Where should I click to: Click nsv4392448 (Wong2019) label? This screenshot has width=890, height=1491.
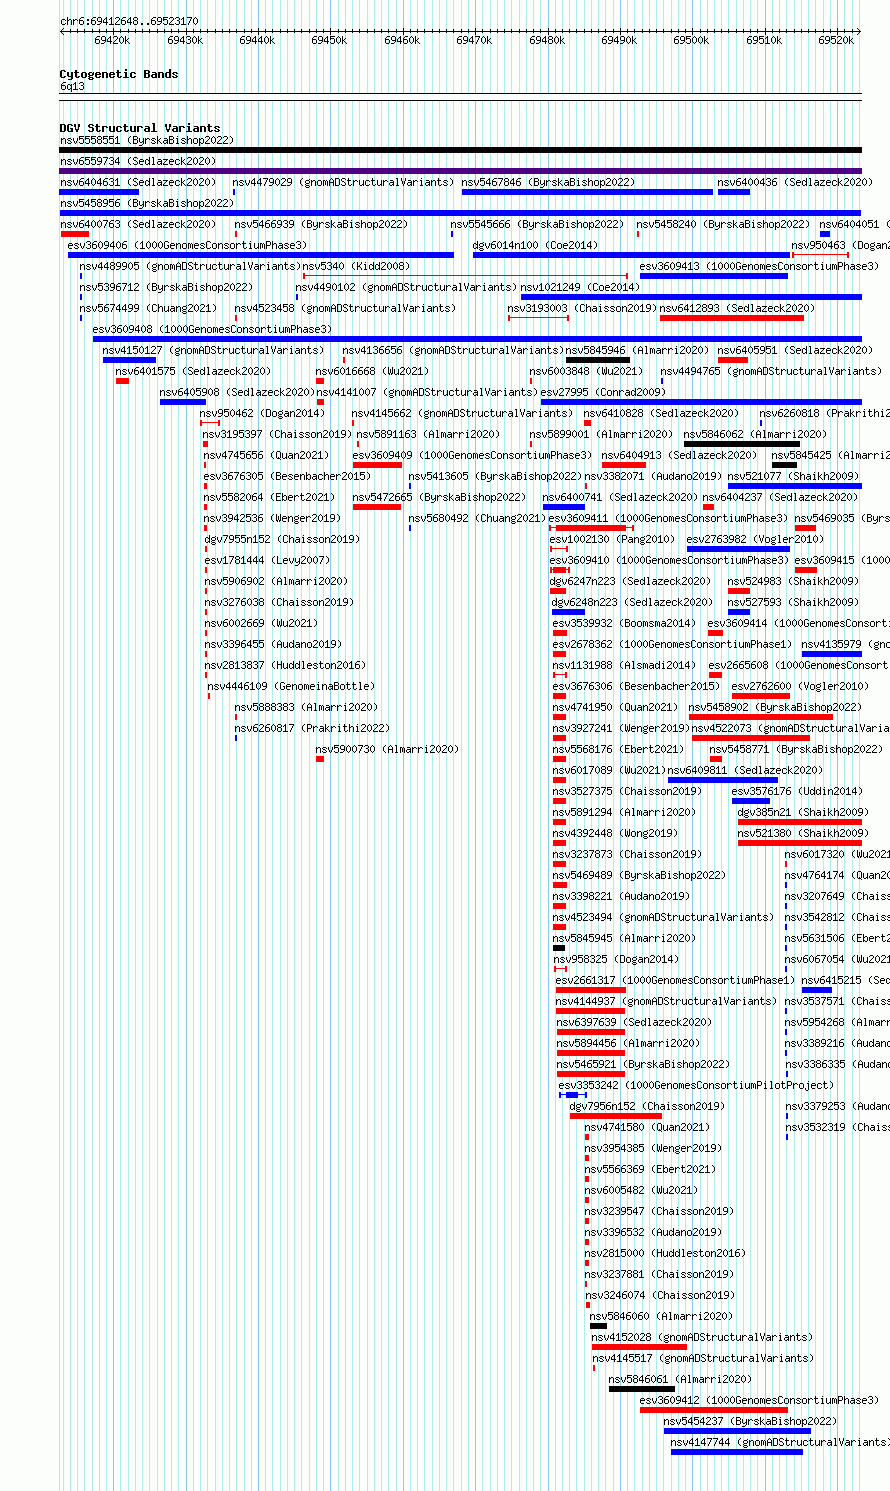[x=614, y=834]
